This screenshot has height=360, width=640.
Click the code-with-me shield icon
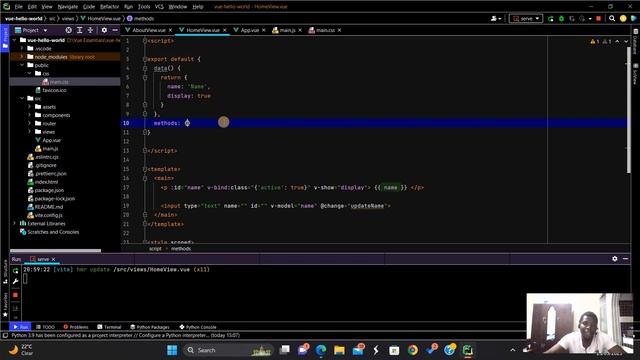coord(633,19)
